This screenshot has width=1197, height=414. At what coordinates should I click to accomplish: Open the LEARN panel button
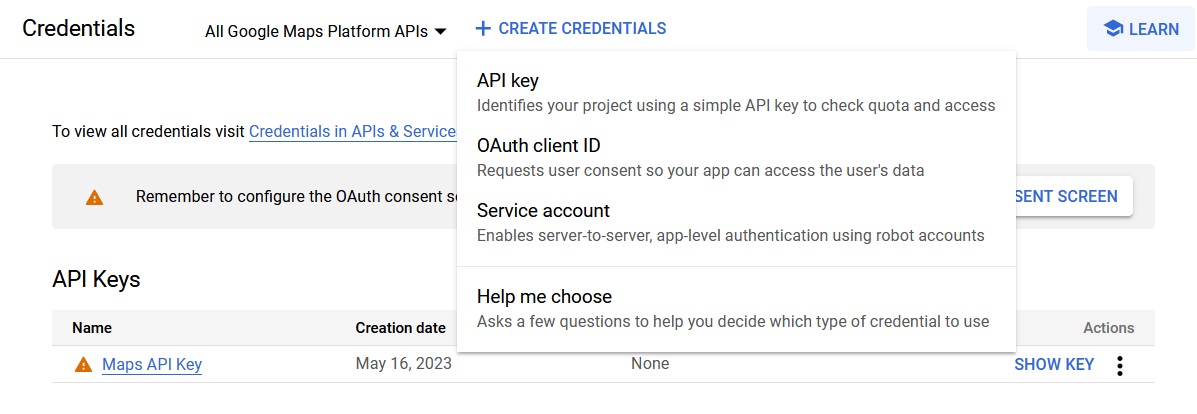pos(1141,29)
